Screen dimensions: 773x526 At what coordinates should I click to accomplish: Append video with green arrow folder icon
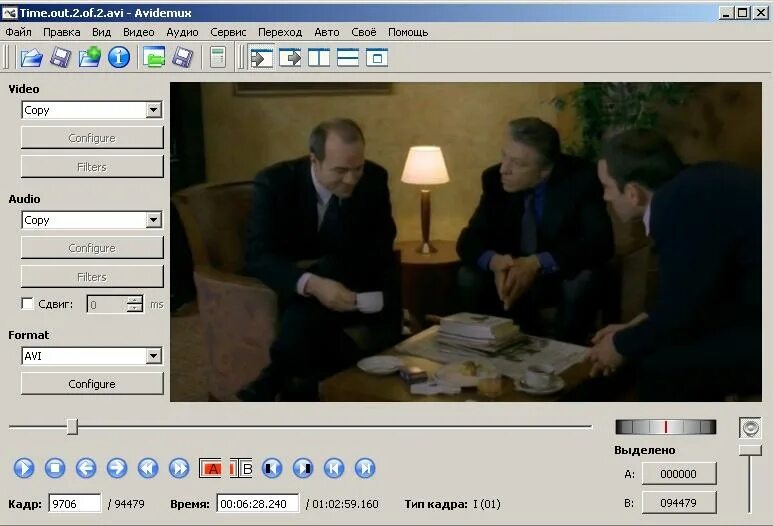coord(90,57)
